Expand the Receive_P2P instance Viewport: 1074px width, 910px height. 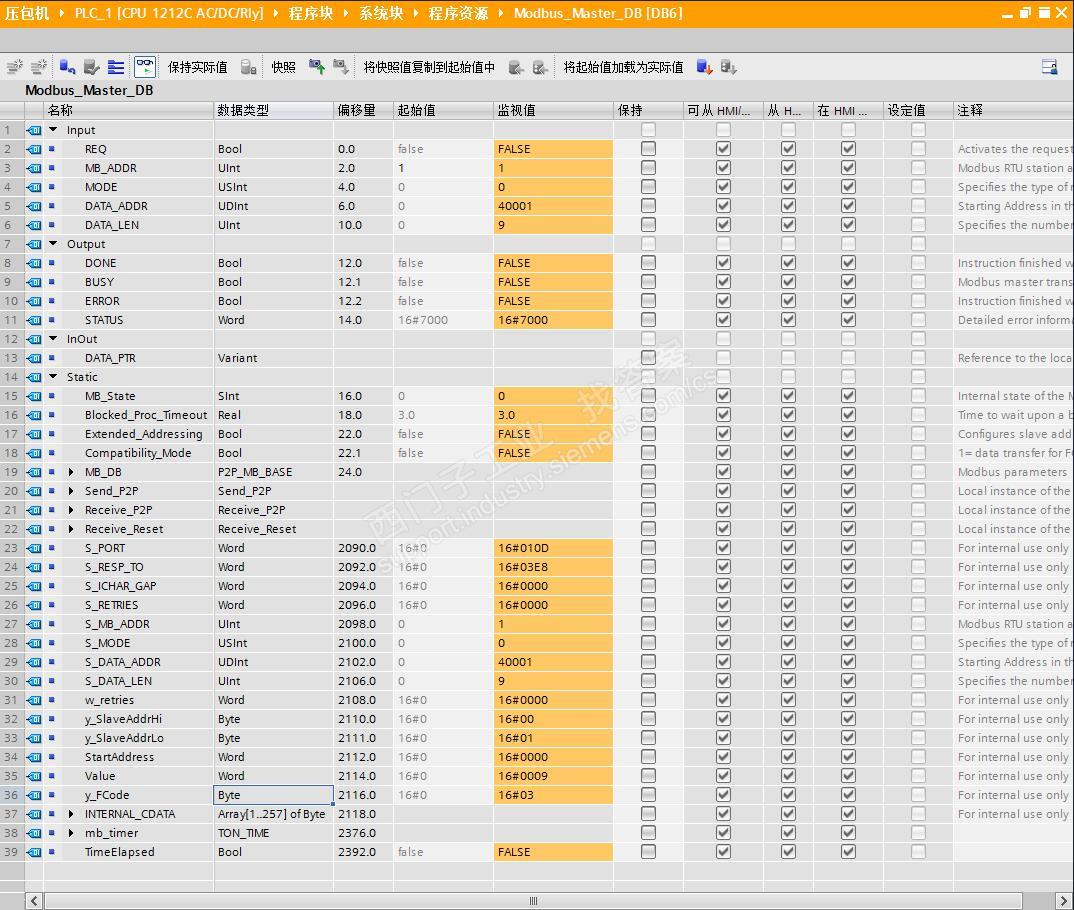click(71, 510)
